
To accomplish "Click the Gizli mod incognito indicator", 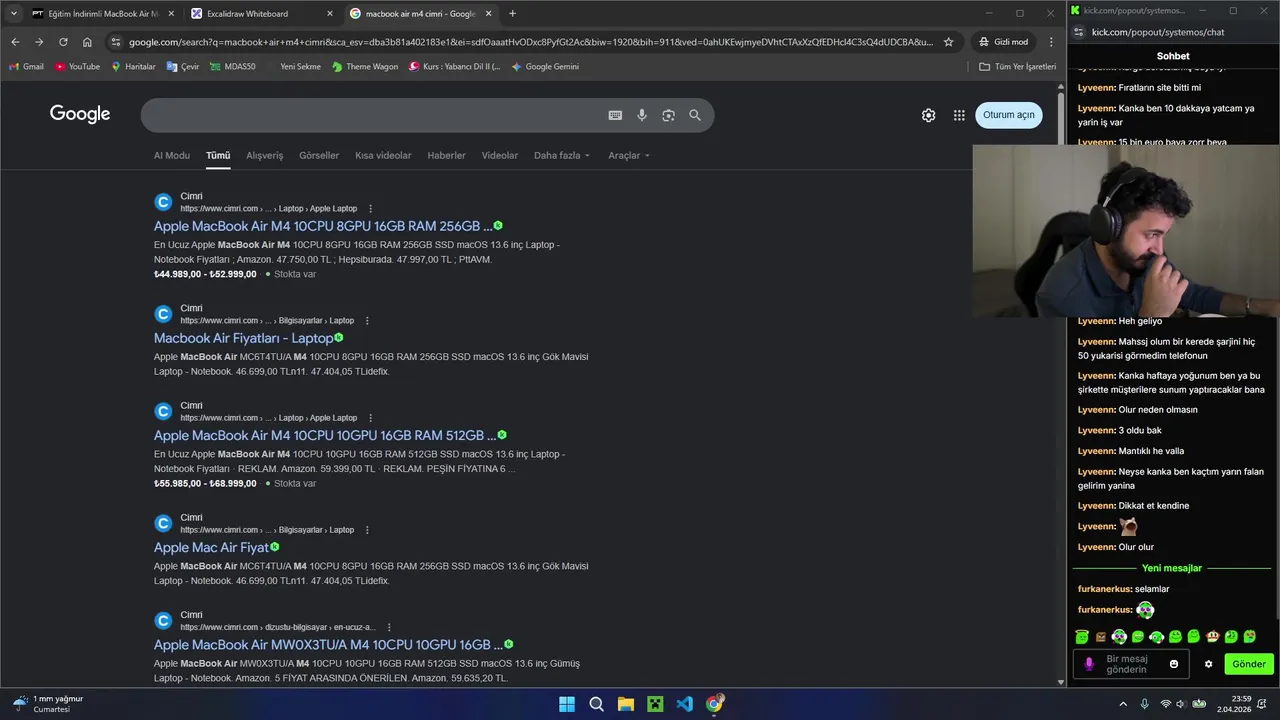I will click(x=1003, y=42).
